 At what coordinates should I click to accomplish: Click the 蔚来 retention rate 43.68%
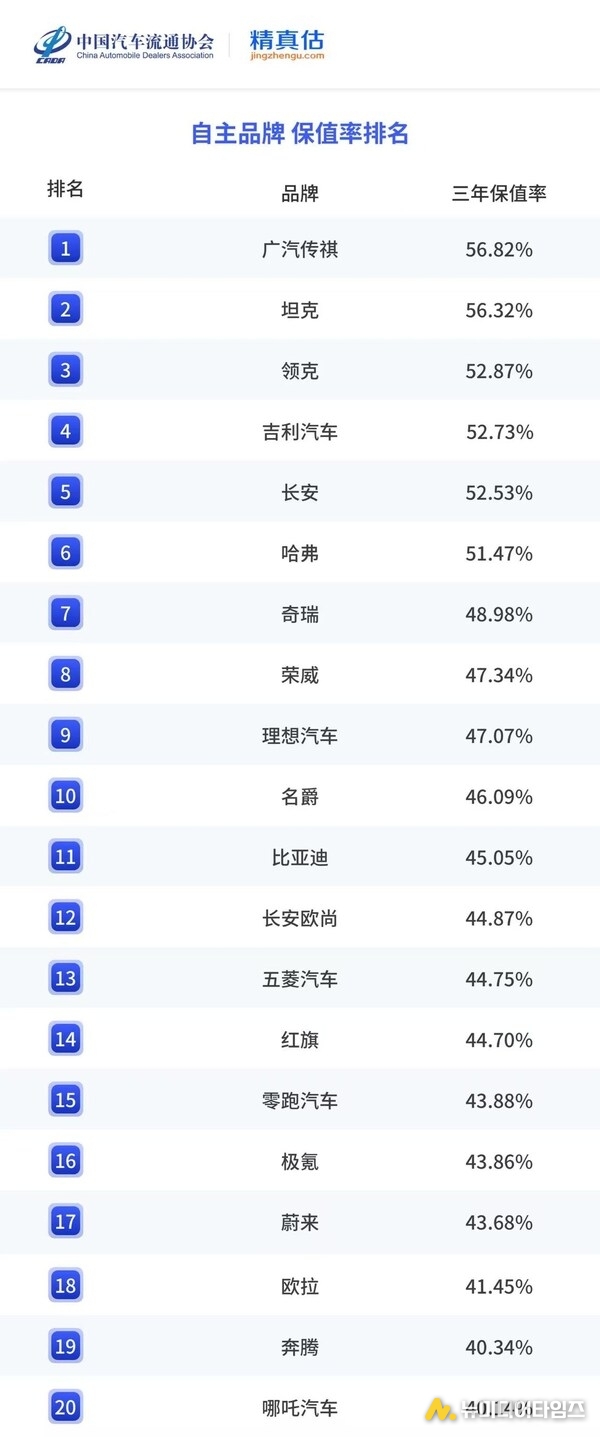tap(499, 1223)
